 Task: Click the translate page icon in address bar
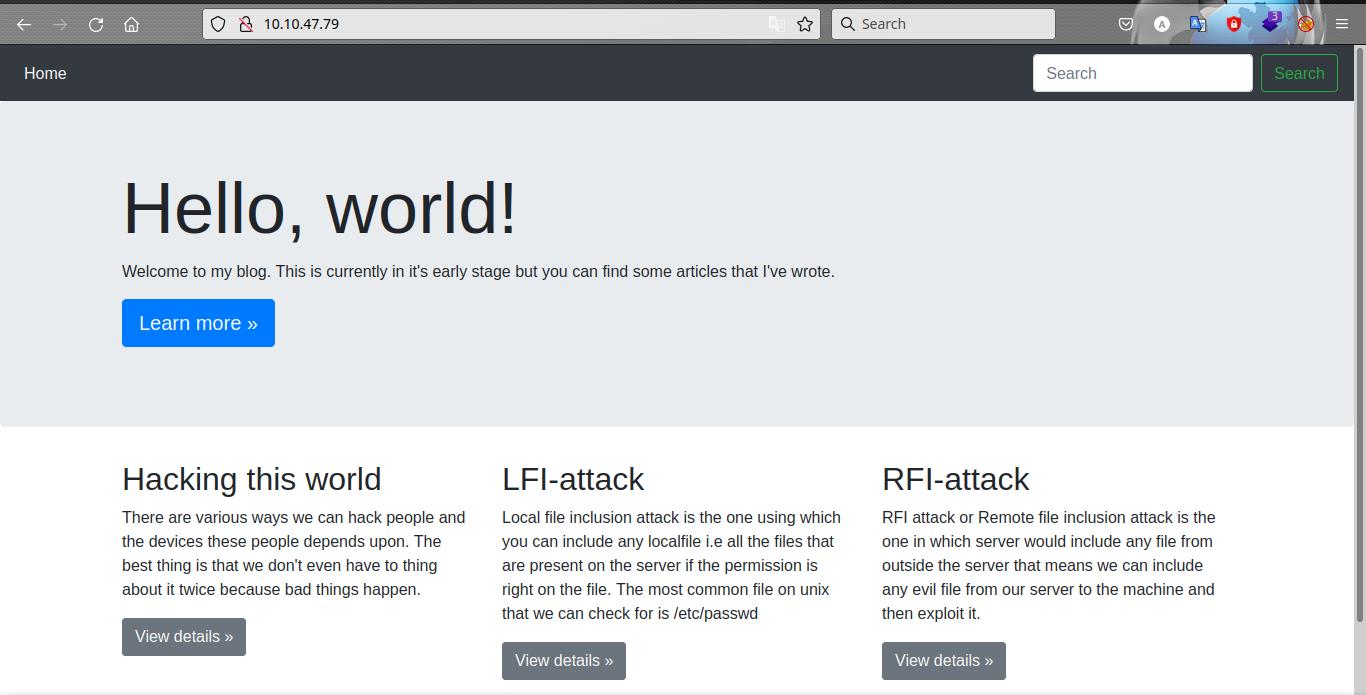776,24
